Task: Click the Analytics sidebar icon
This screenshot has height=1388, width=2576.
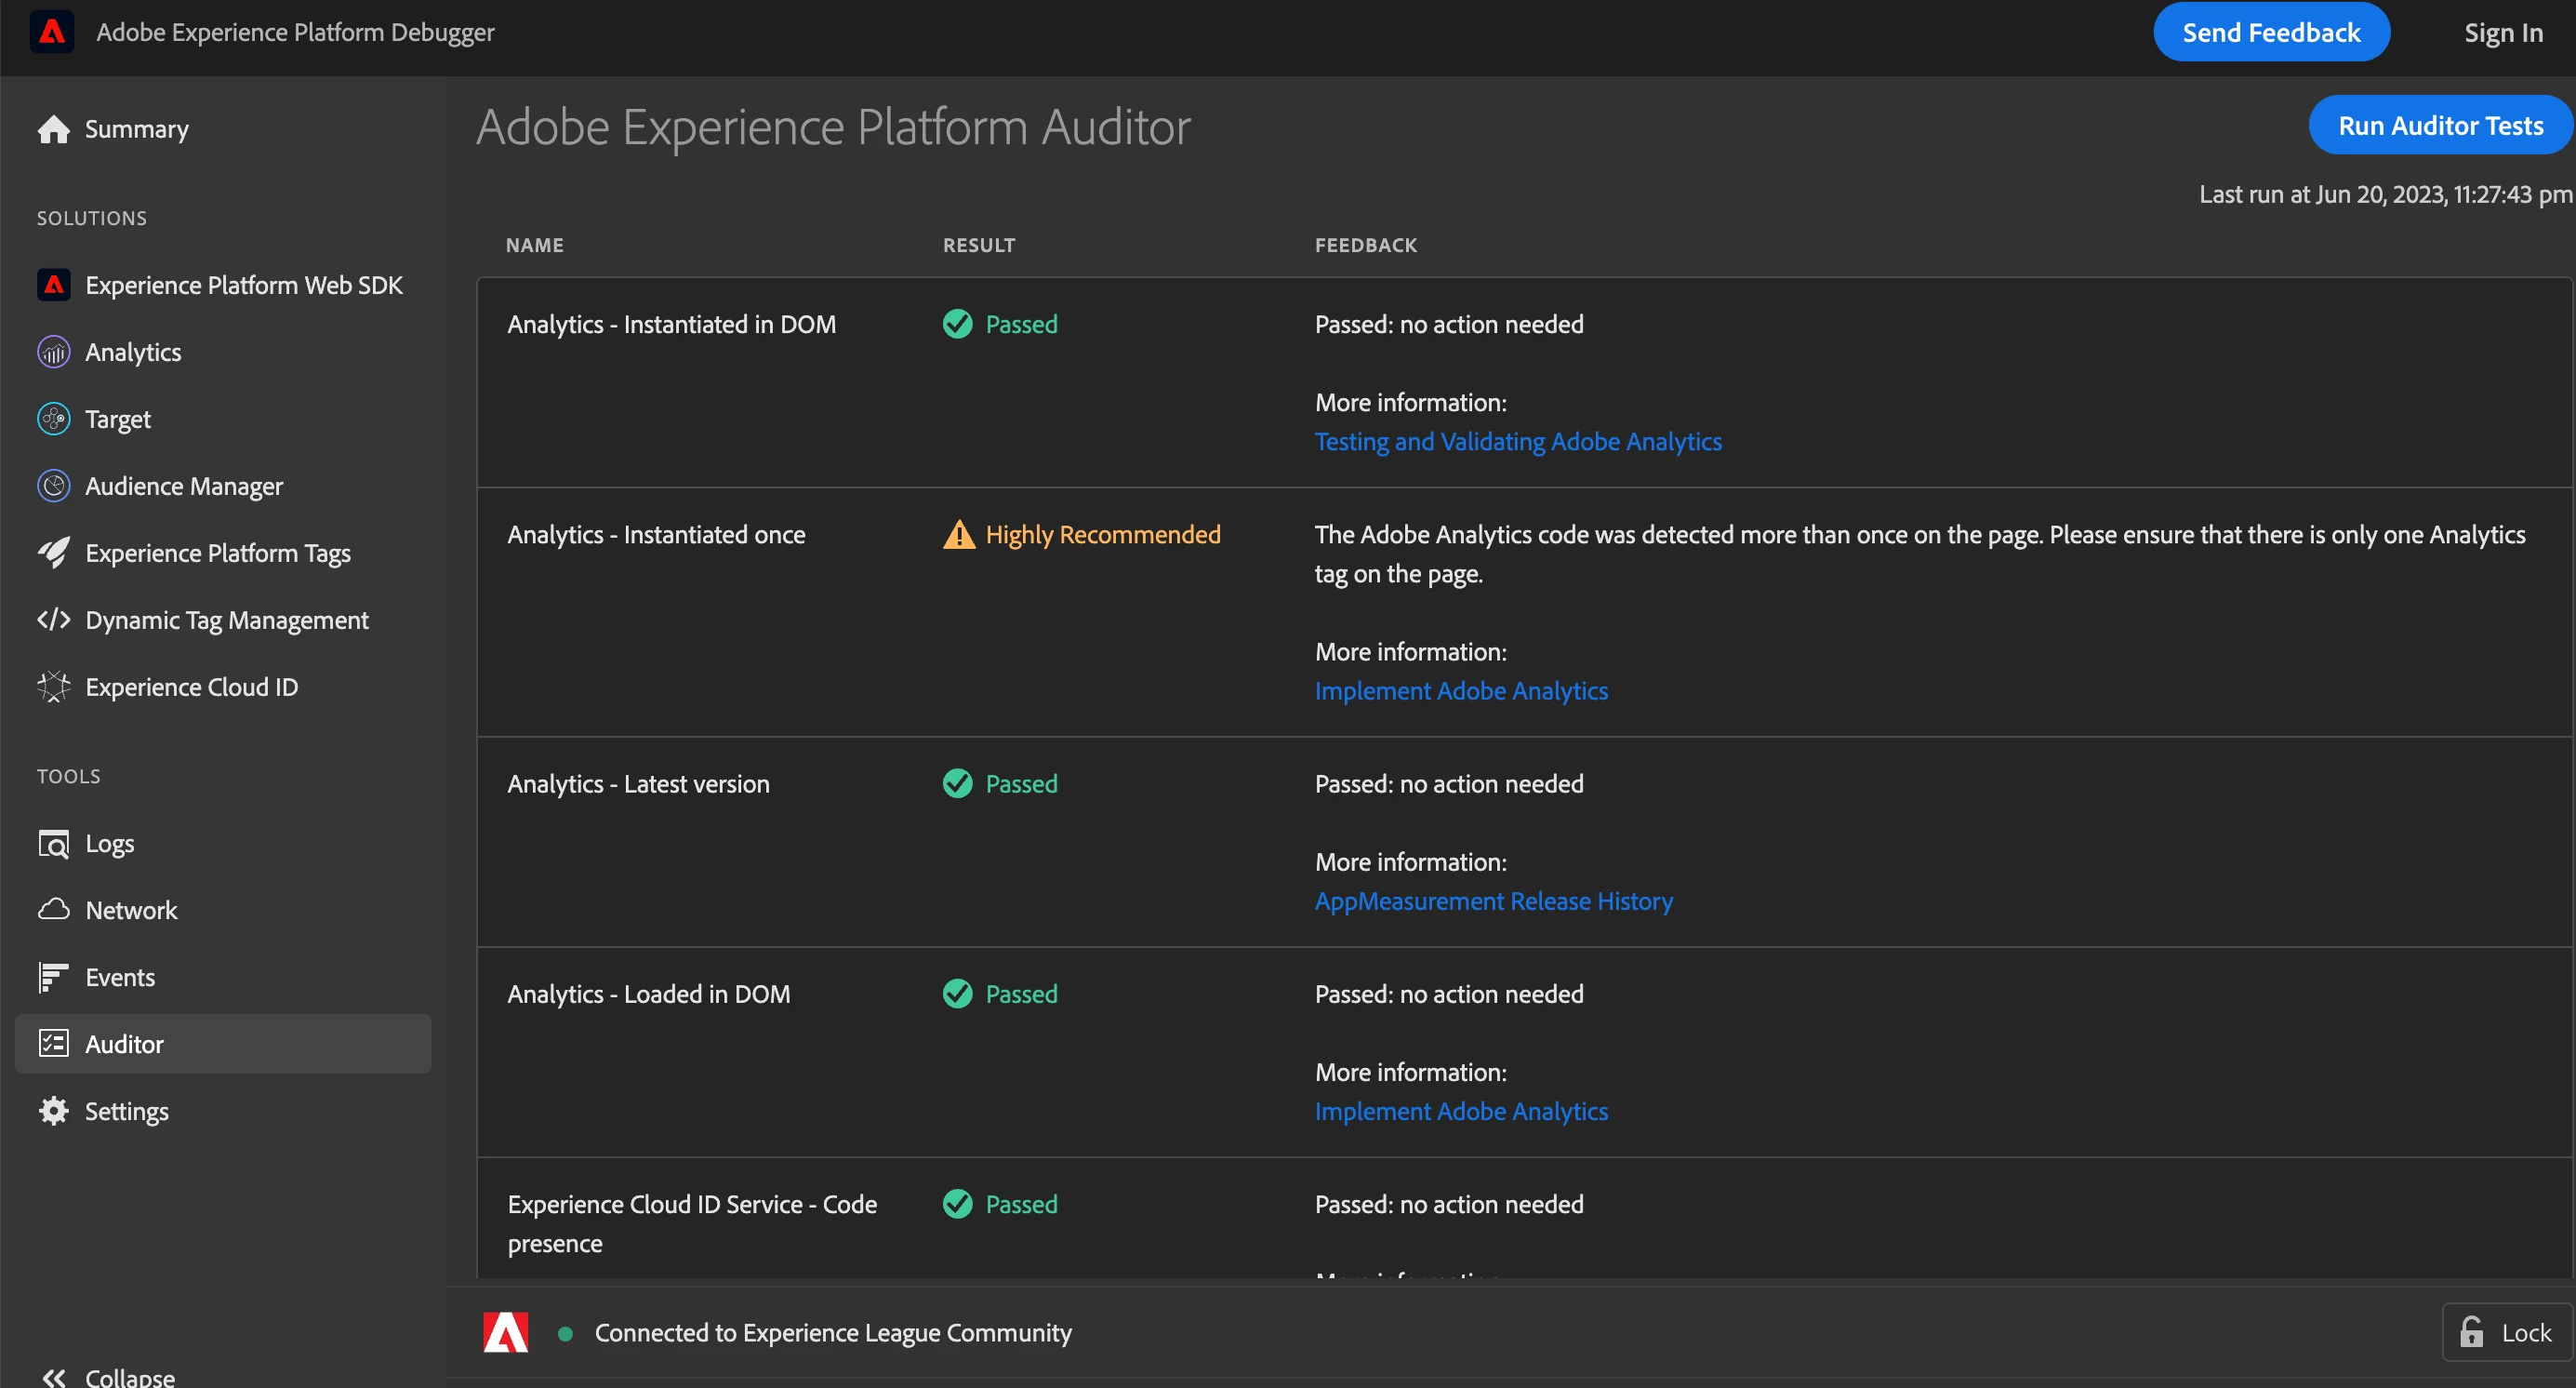Action: (x=53, y=352)
